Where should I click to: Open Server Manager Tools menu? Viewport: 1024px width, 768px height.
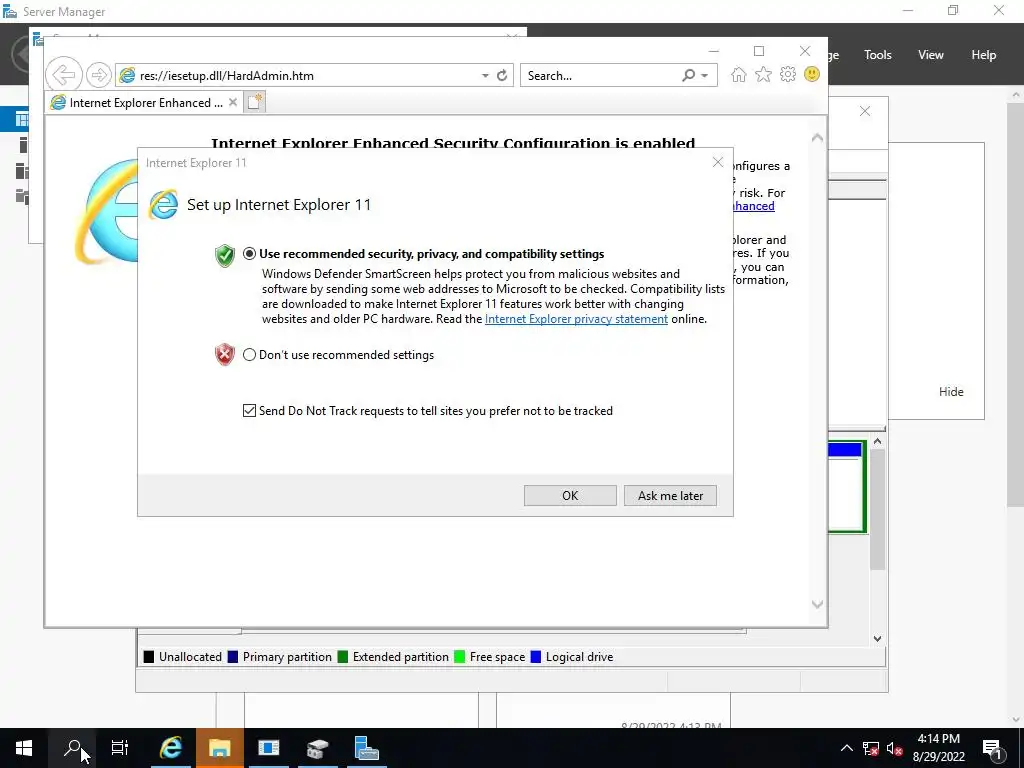pos(878,55)
